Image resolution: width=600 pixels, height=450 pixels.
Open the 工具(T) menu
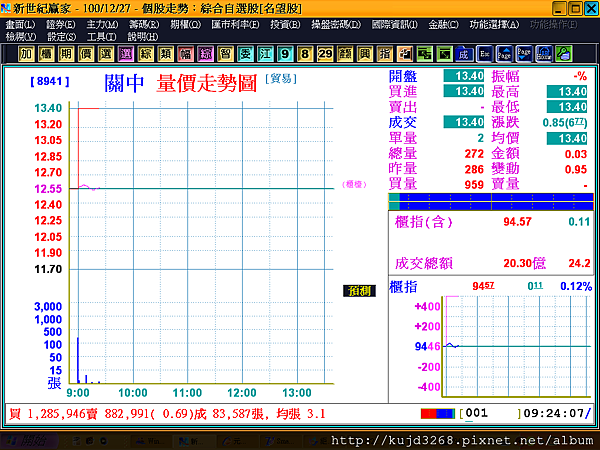pyautogui.click(x=102, y=37)
